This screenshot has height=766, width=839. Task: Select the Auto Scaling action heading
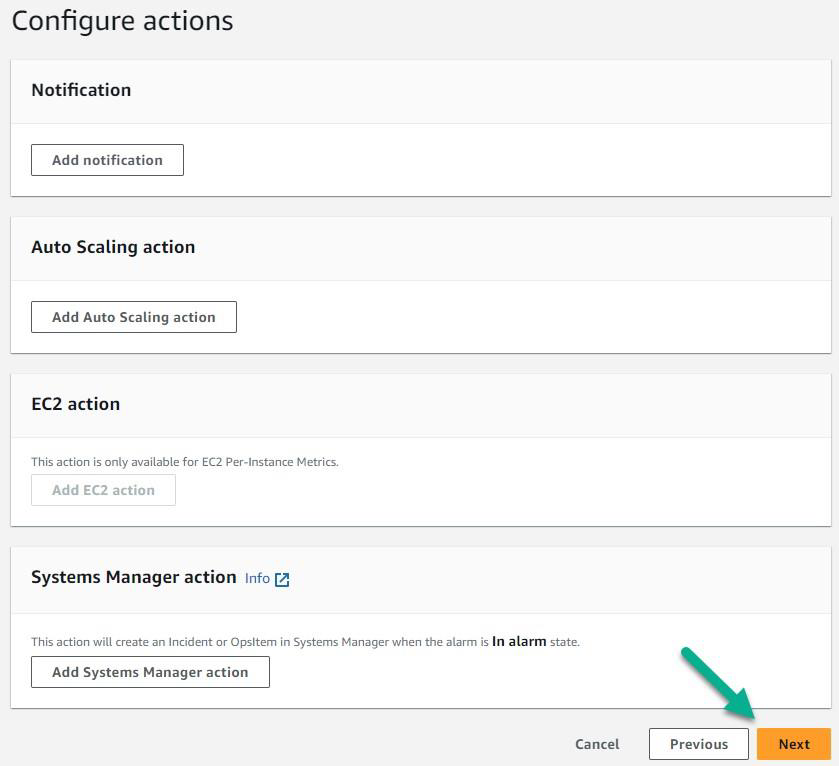[113, 247]
